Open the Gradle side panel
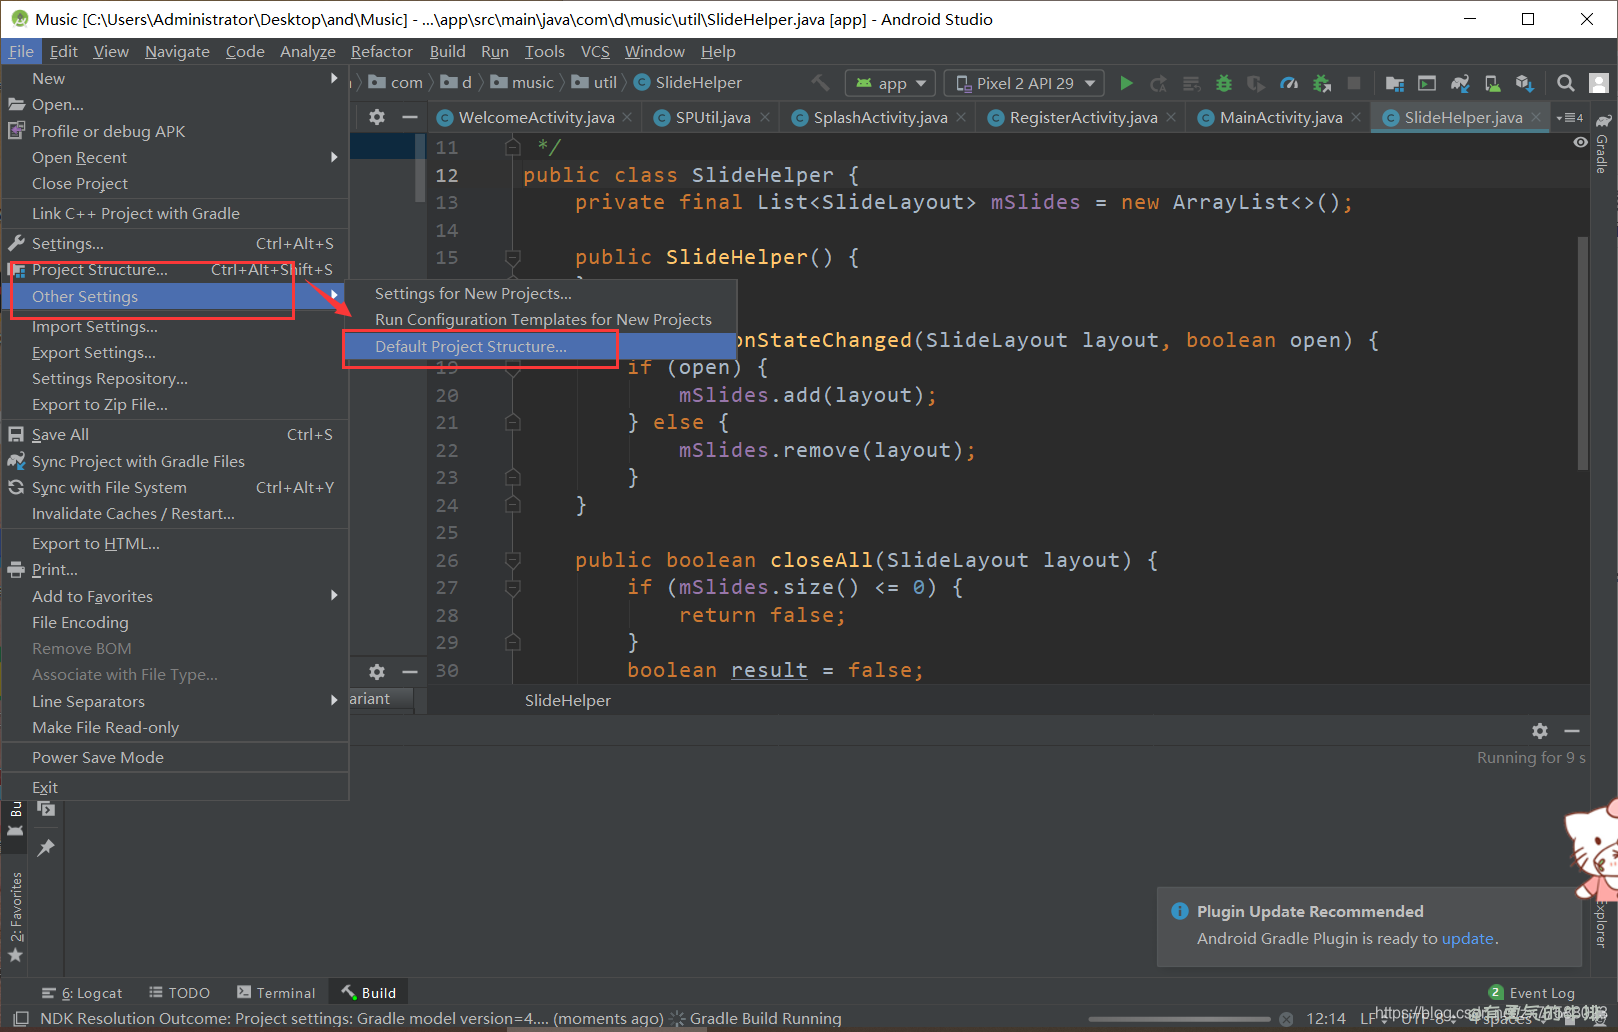 click(x=1603, y=144)
